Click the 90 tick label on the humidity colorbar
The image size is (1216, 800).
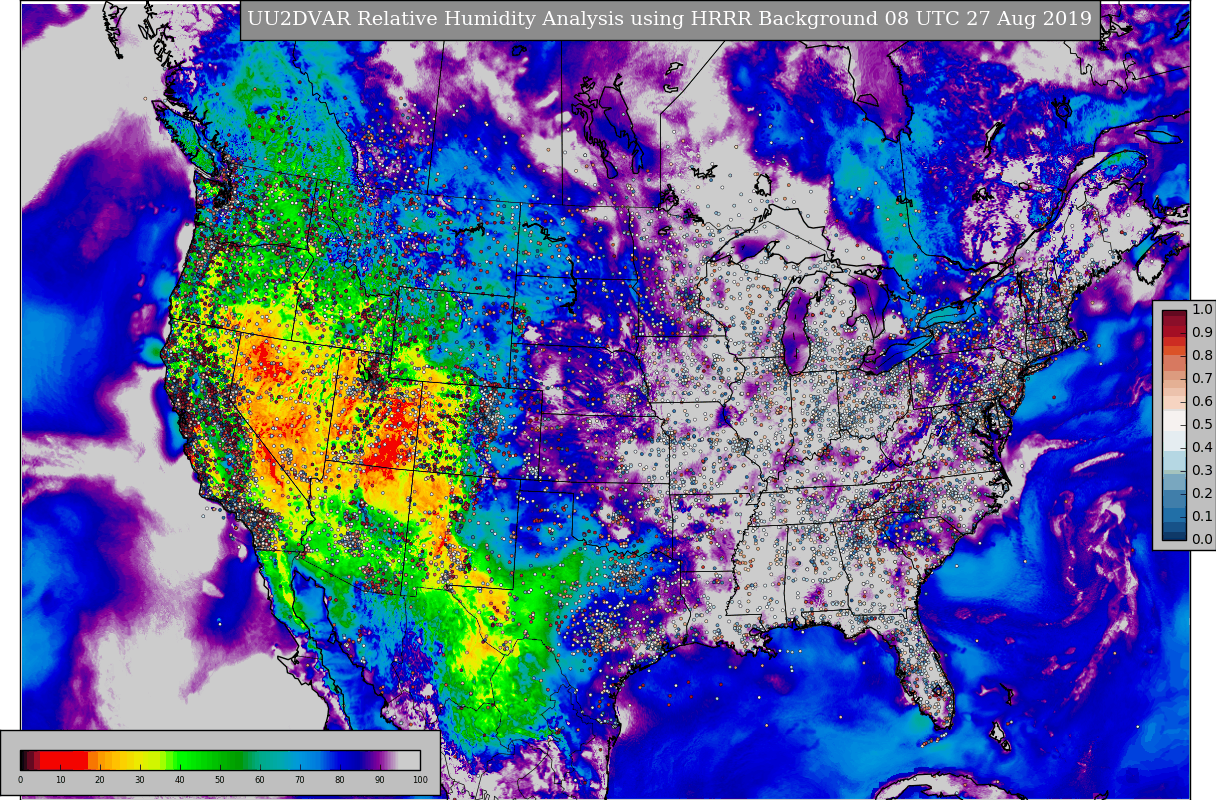[x=380, y=780]
